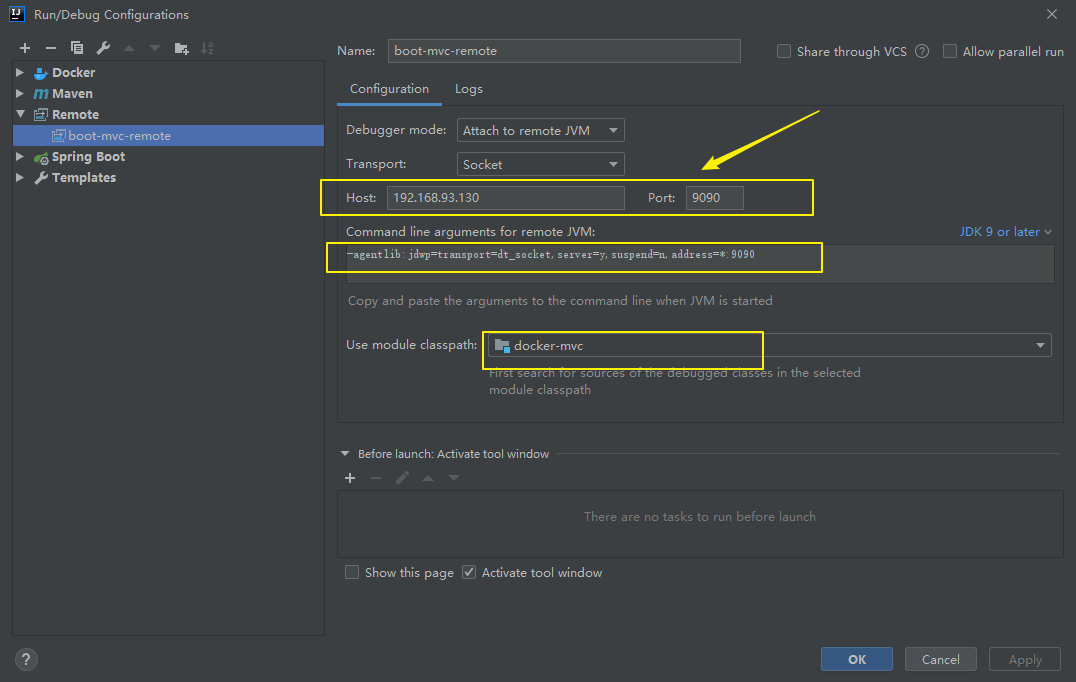Image resolution: width=1076 pixels, height=682 pixels.
Task: Click docker-mvc module folder icon
Action: [502, 346]
